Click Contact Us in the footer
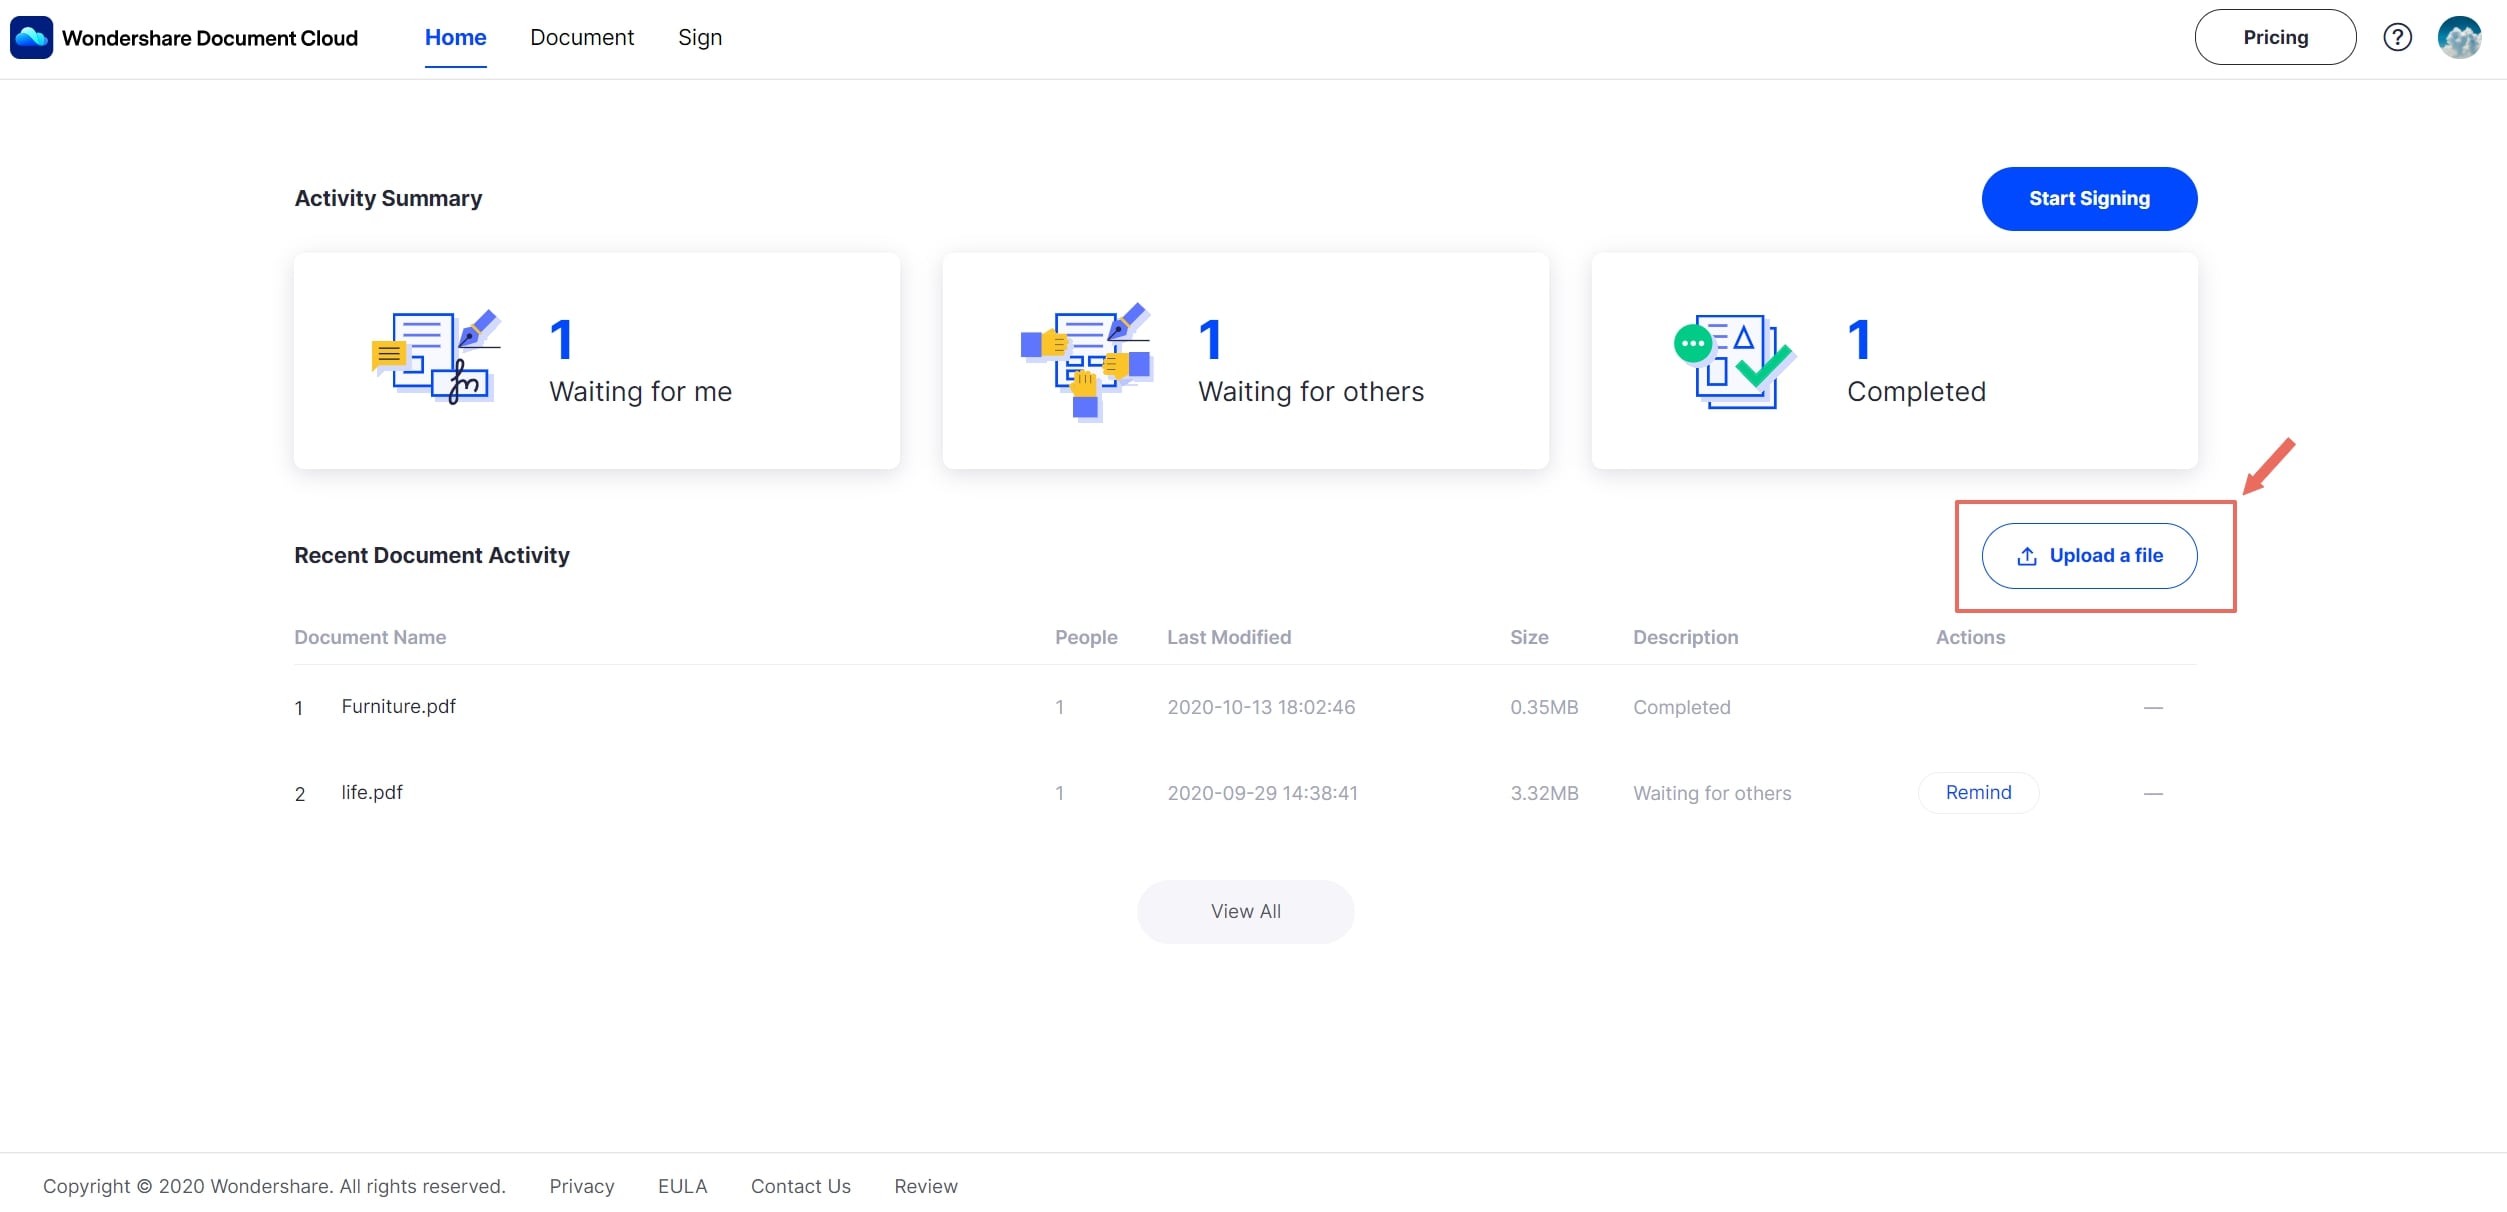2507x1212 pixels. pyautogui.click(x=800, y=1186)
